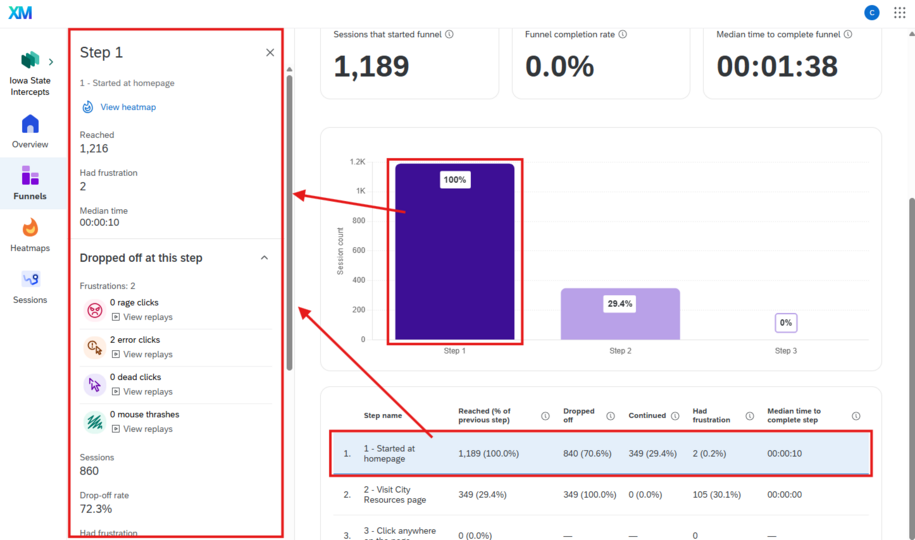The width and height of the screenshot is (915, 540).
Task: Click info icon for Had frustration column
Action: point(750,416)
